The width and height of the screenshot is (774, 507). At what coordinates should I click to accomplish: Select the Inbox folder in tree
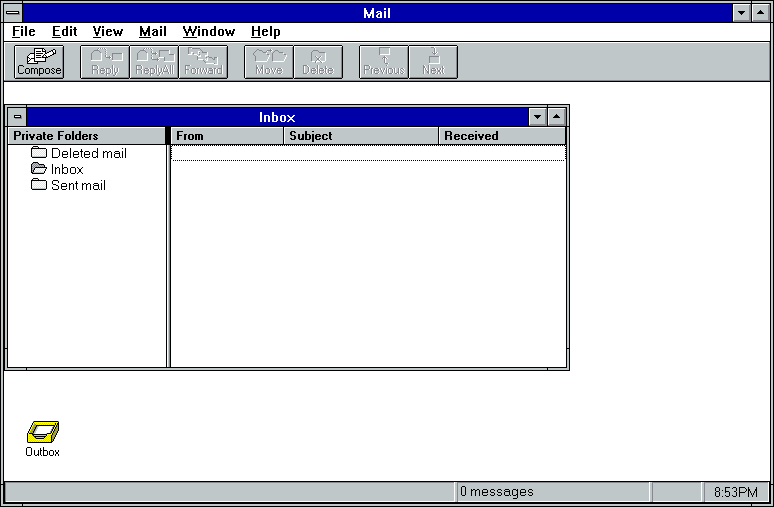pos(66,169)
